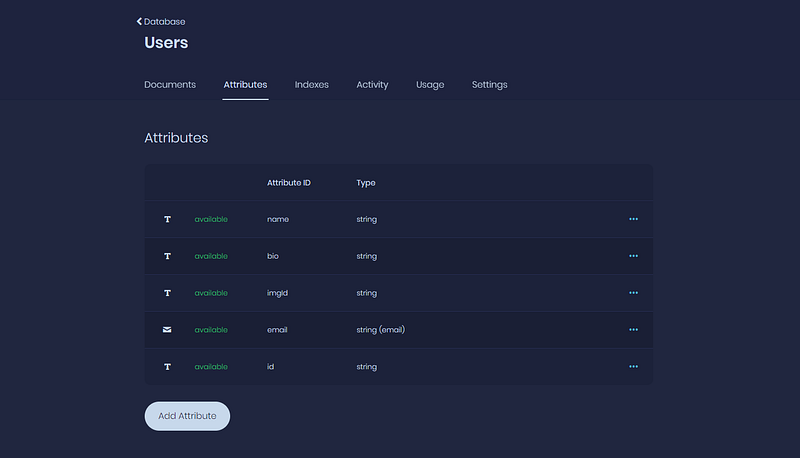The height and width of the screenshot is (458, 800).
Task: Click the Users collection title
Action: click(x=166, y=42)
